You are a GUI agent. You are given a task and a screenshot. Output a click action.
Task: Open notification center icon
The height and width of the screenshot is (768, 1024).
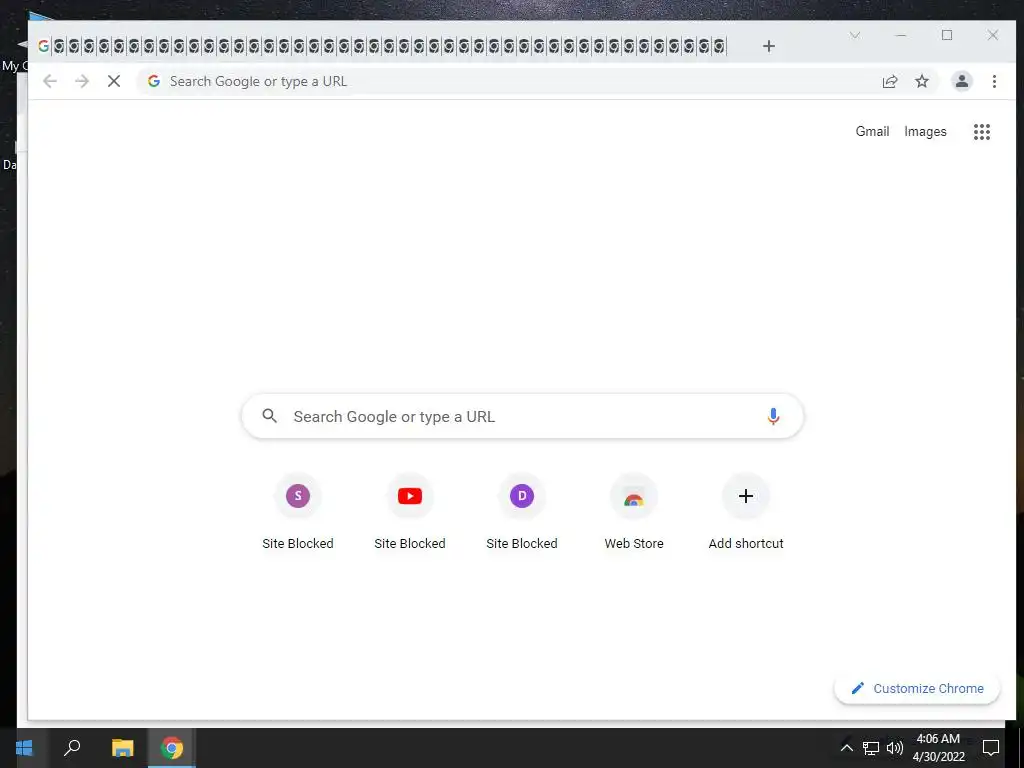[991, 748]
